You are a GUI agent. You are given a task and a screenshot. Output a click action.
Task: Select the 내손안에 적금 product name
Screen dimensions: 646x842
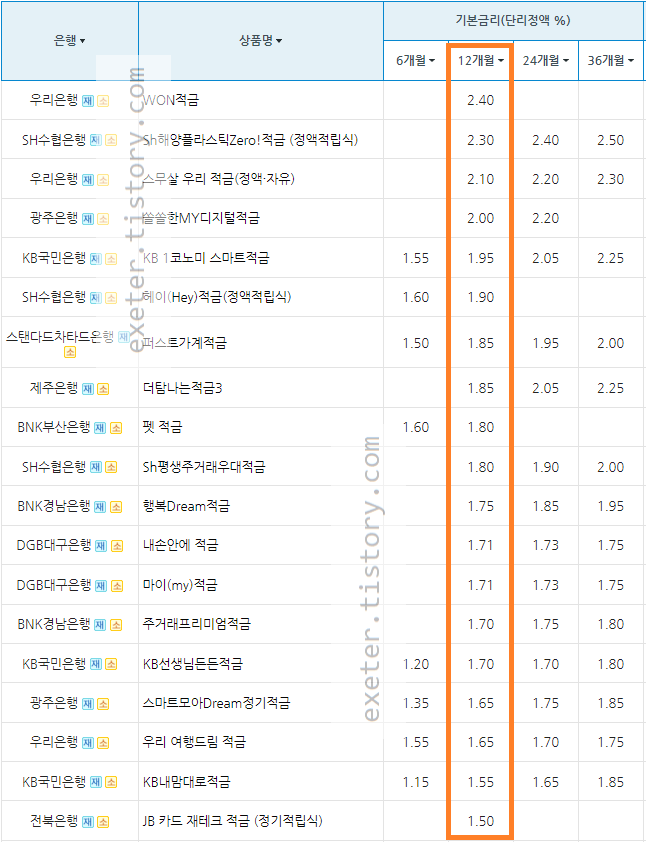click(x=180, y=545)
